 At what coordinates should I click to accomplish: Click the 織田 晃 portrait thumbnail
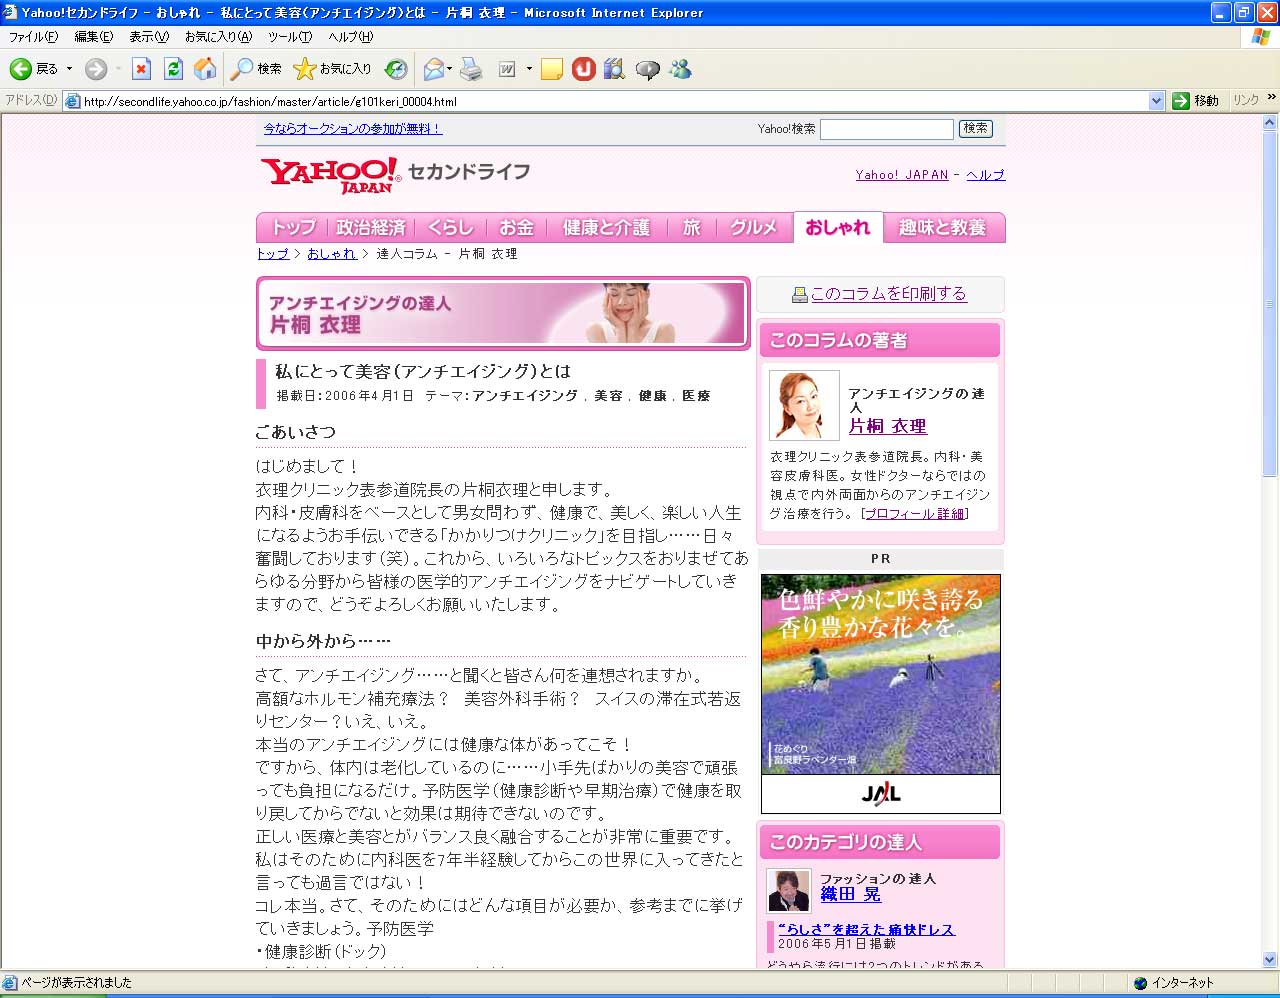point(789,891)
